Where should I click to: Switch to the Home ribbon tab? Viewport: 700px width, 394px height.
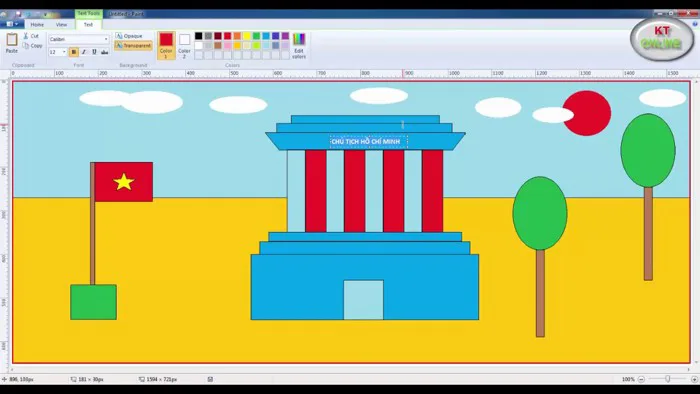37,25
